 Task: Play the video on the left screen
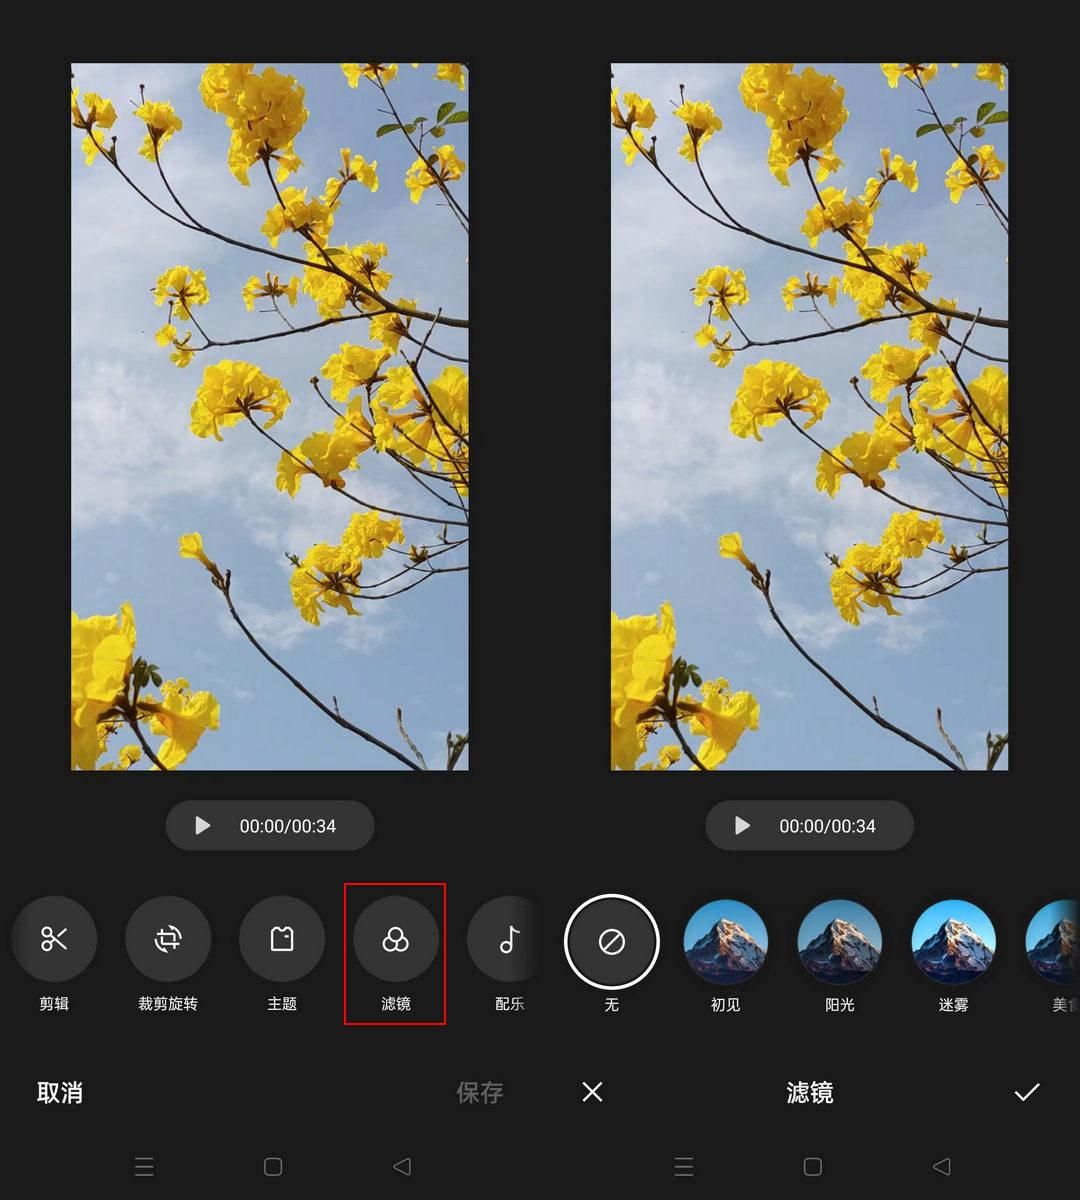tap(203, 825)
